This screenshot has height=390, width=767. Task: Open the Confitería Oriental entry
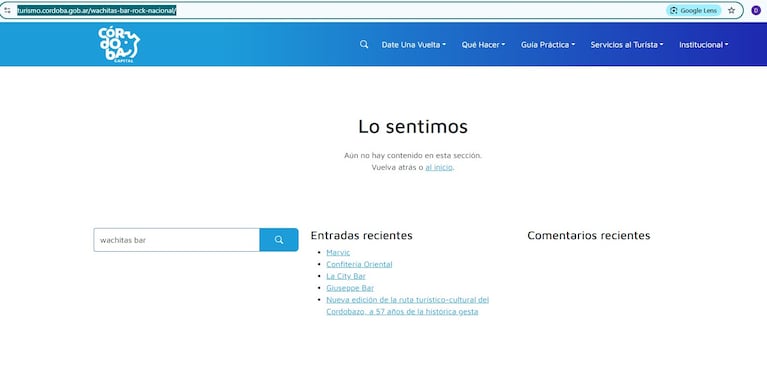359,264
